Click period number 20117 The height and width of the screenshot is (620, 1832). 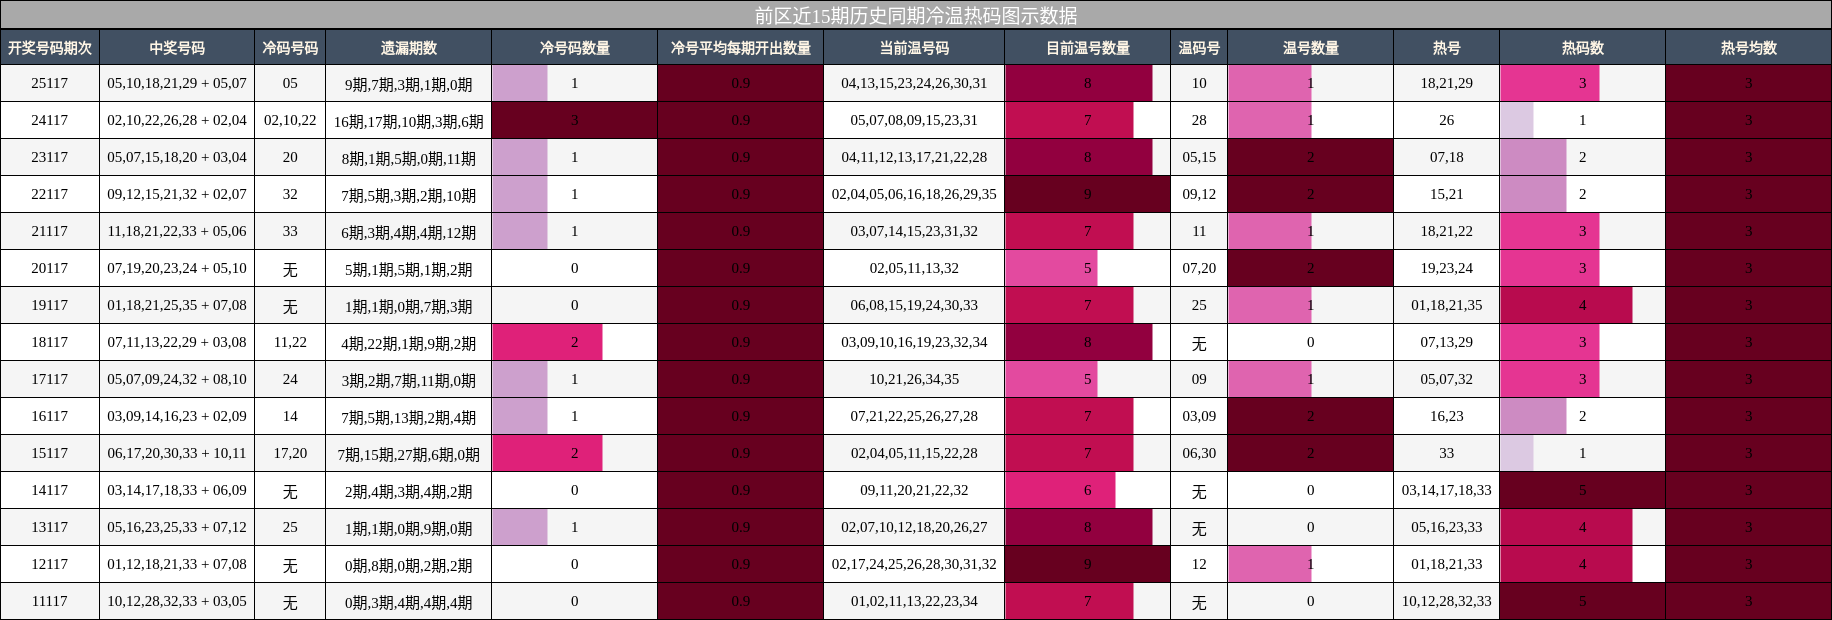coord(50,268)
